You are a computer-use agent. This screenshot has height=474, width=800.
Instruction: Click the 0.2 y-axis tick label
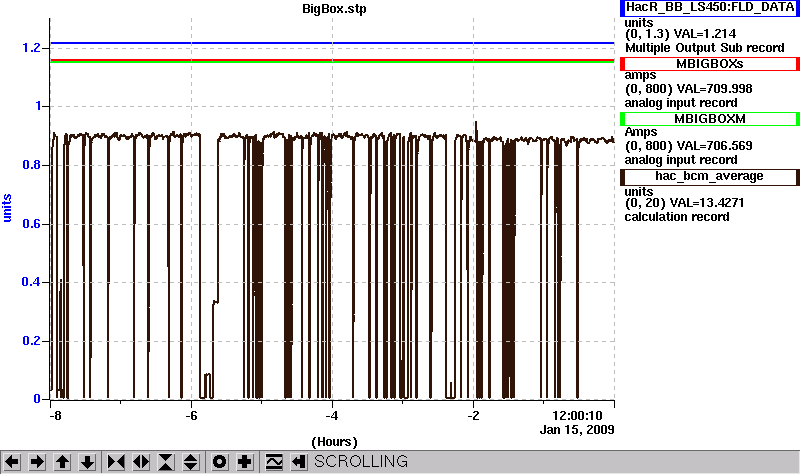click(31, 341)
